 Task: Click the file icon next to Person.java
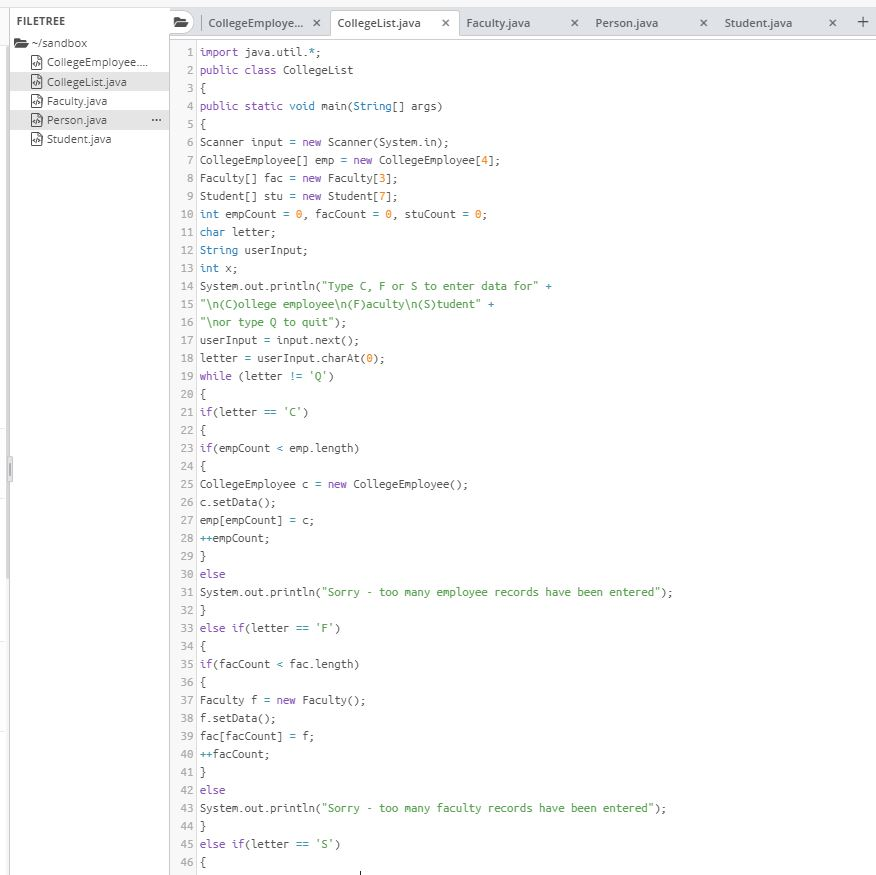point(38,119)
